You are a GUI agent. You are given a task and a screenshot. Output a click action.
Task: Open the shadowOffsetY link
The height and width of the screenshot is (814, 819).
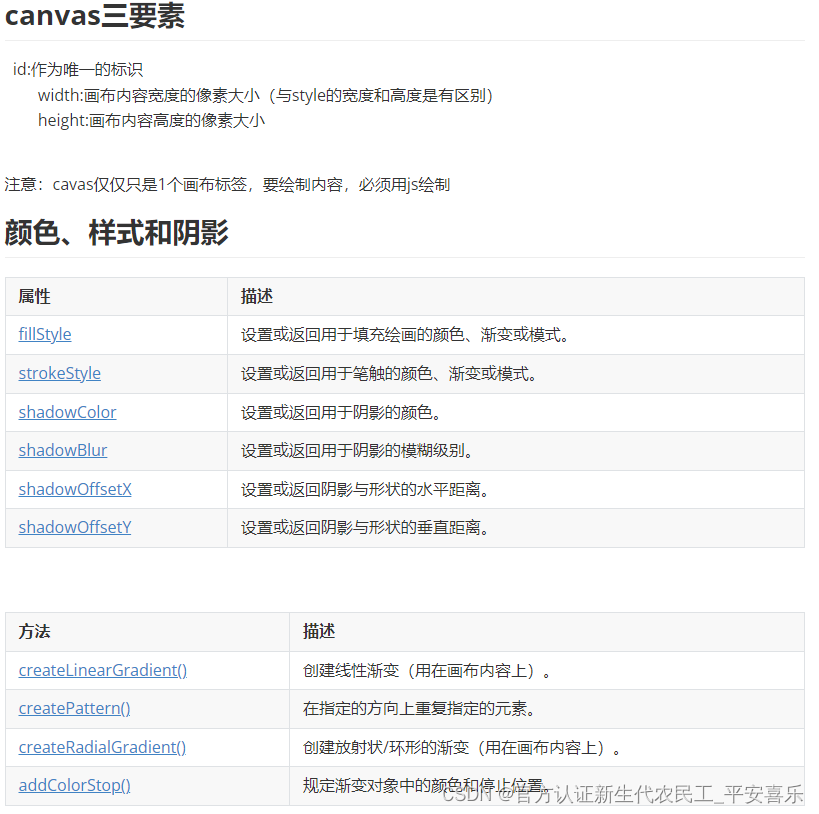pyautogui.click(x=75, y=527)
